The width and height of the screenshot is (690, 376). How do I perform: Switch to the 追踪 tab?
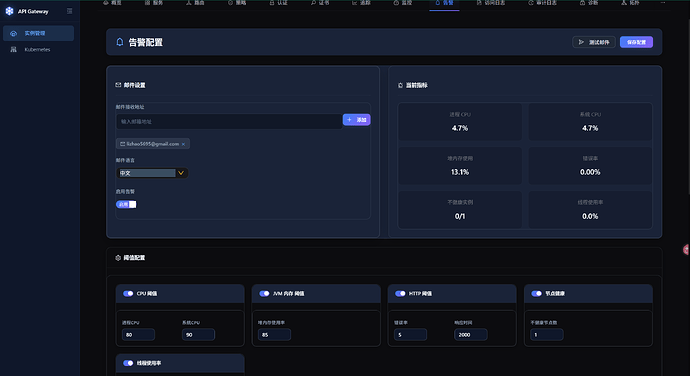click(x=361, y=3)
